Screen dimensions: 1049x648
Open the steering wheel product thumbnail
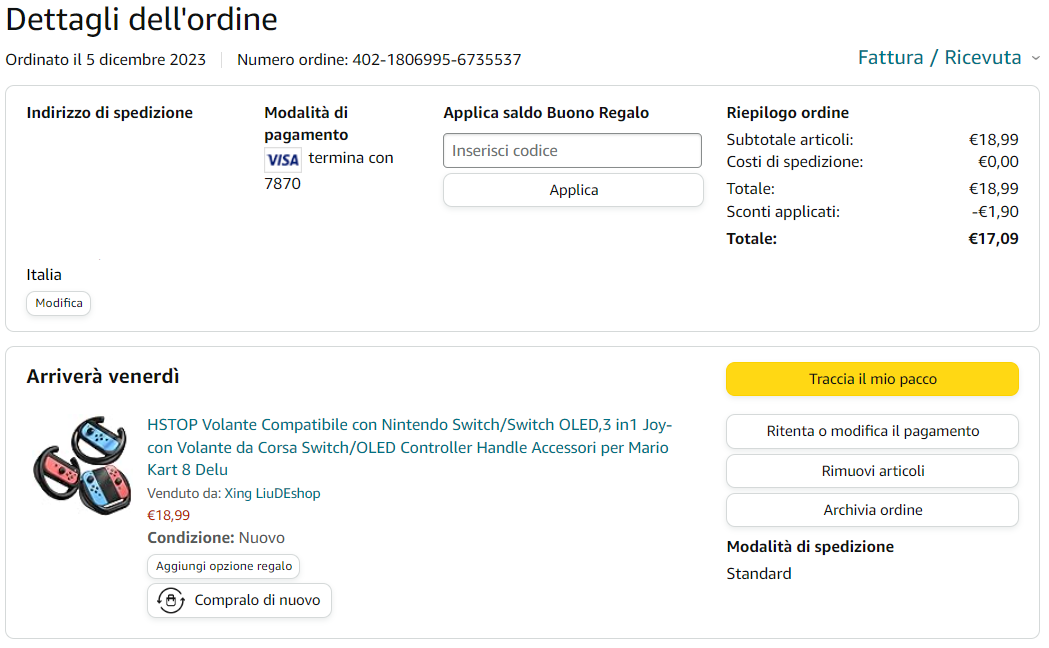[x=80, y=466]
